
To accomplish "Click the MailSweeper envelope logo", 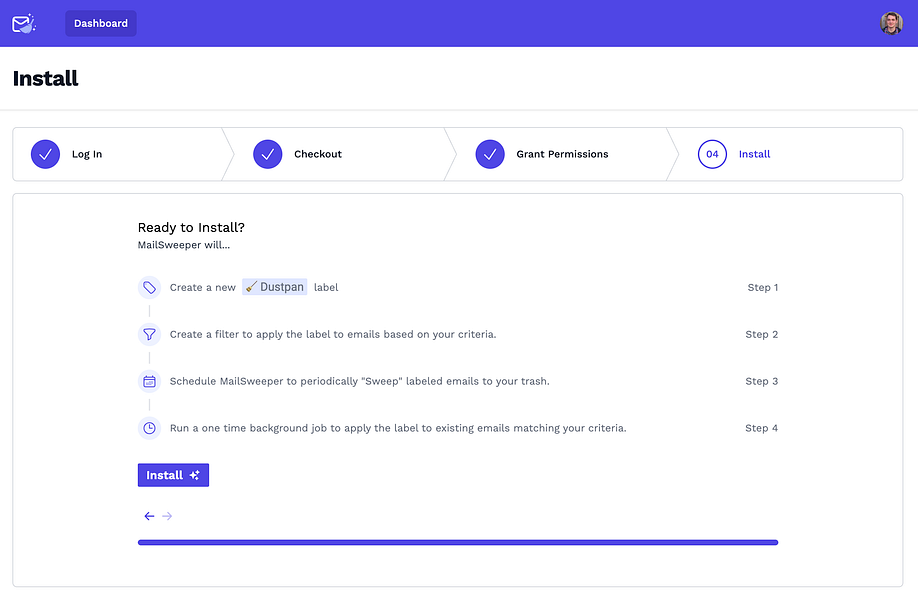I will coord(24,23).
